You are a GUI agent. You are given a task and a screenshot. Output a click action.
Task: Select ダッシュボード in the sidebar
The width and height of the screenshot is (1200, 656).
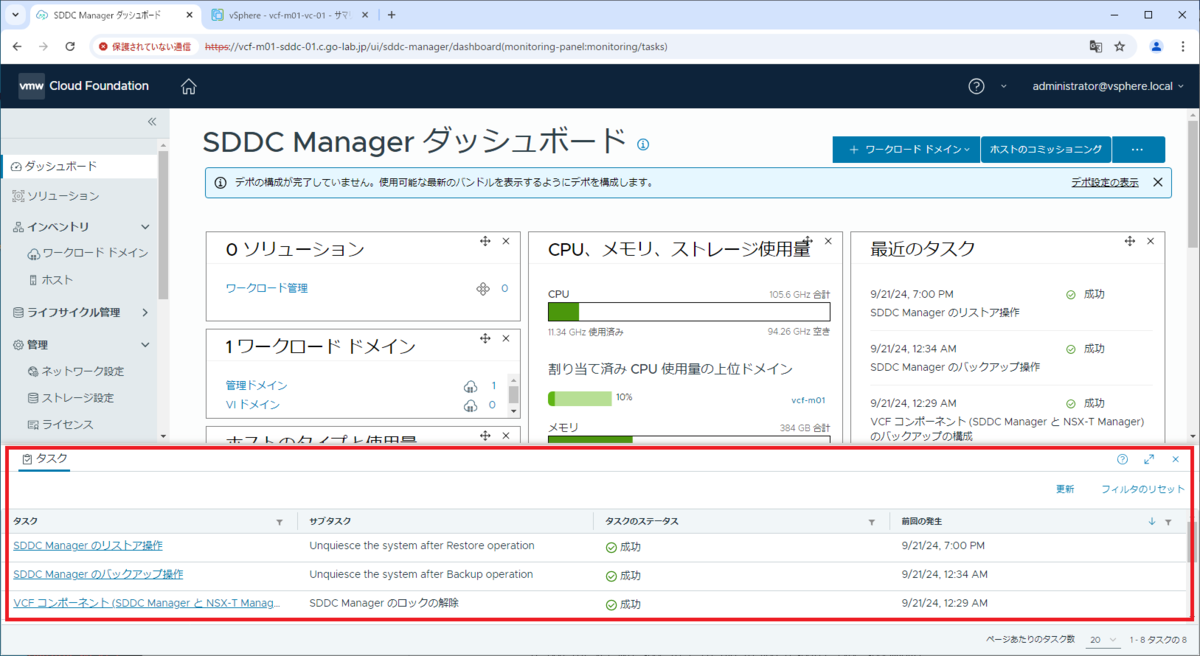click(x=61, y=165)
